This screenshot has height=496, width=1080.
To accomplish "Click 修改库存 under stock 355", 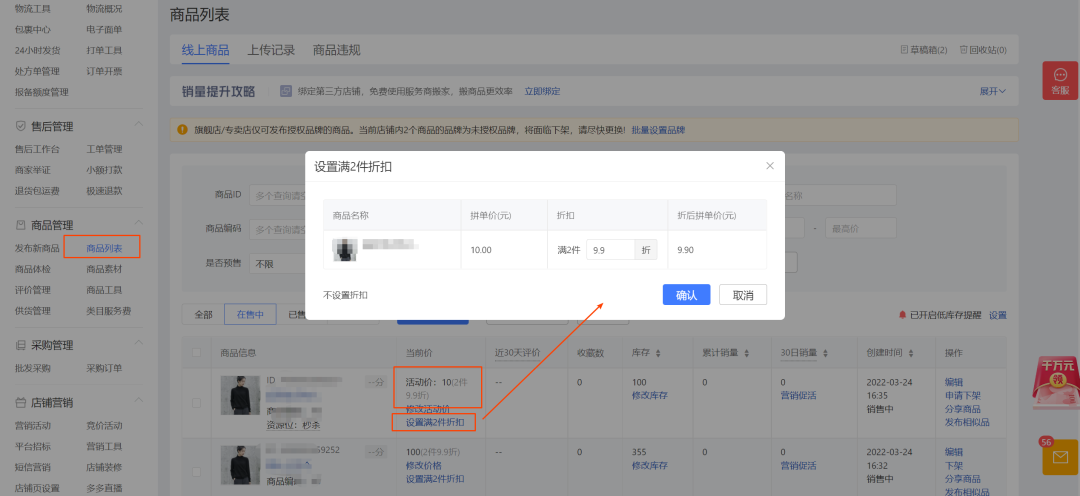I will [650, 466].
